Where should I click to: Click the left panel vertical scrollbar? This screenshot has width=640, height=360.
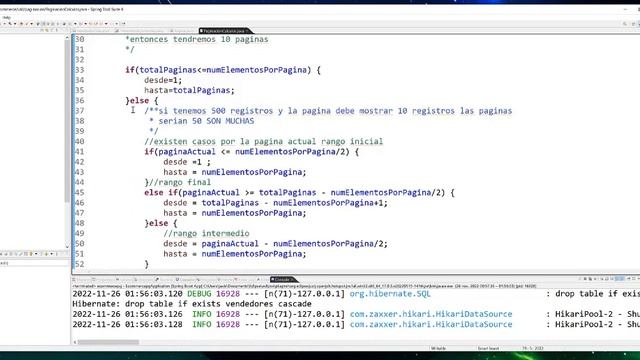67,122
